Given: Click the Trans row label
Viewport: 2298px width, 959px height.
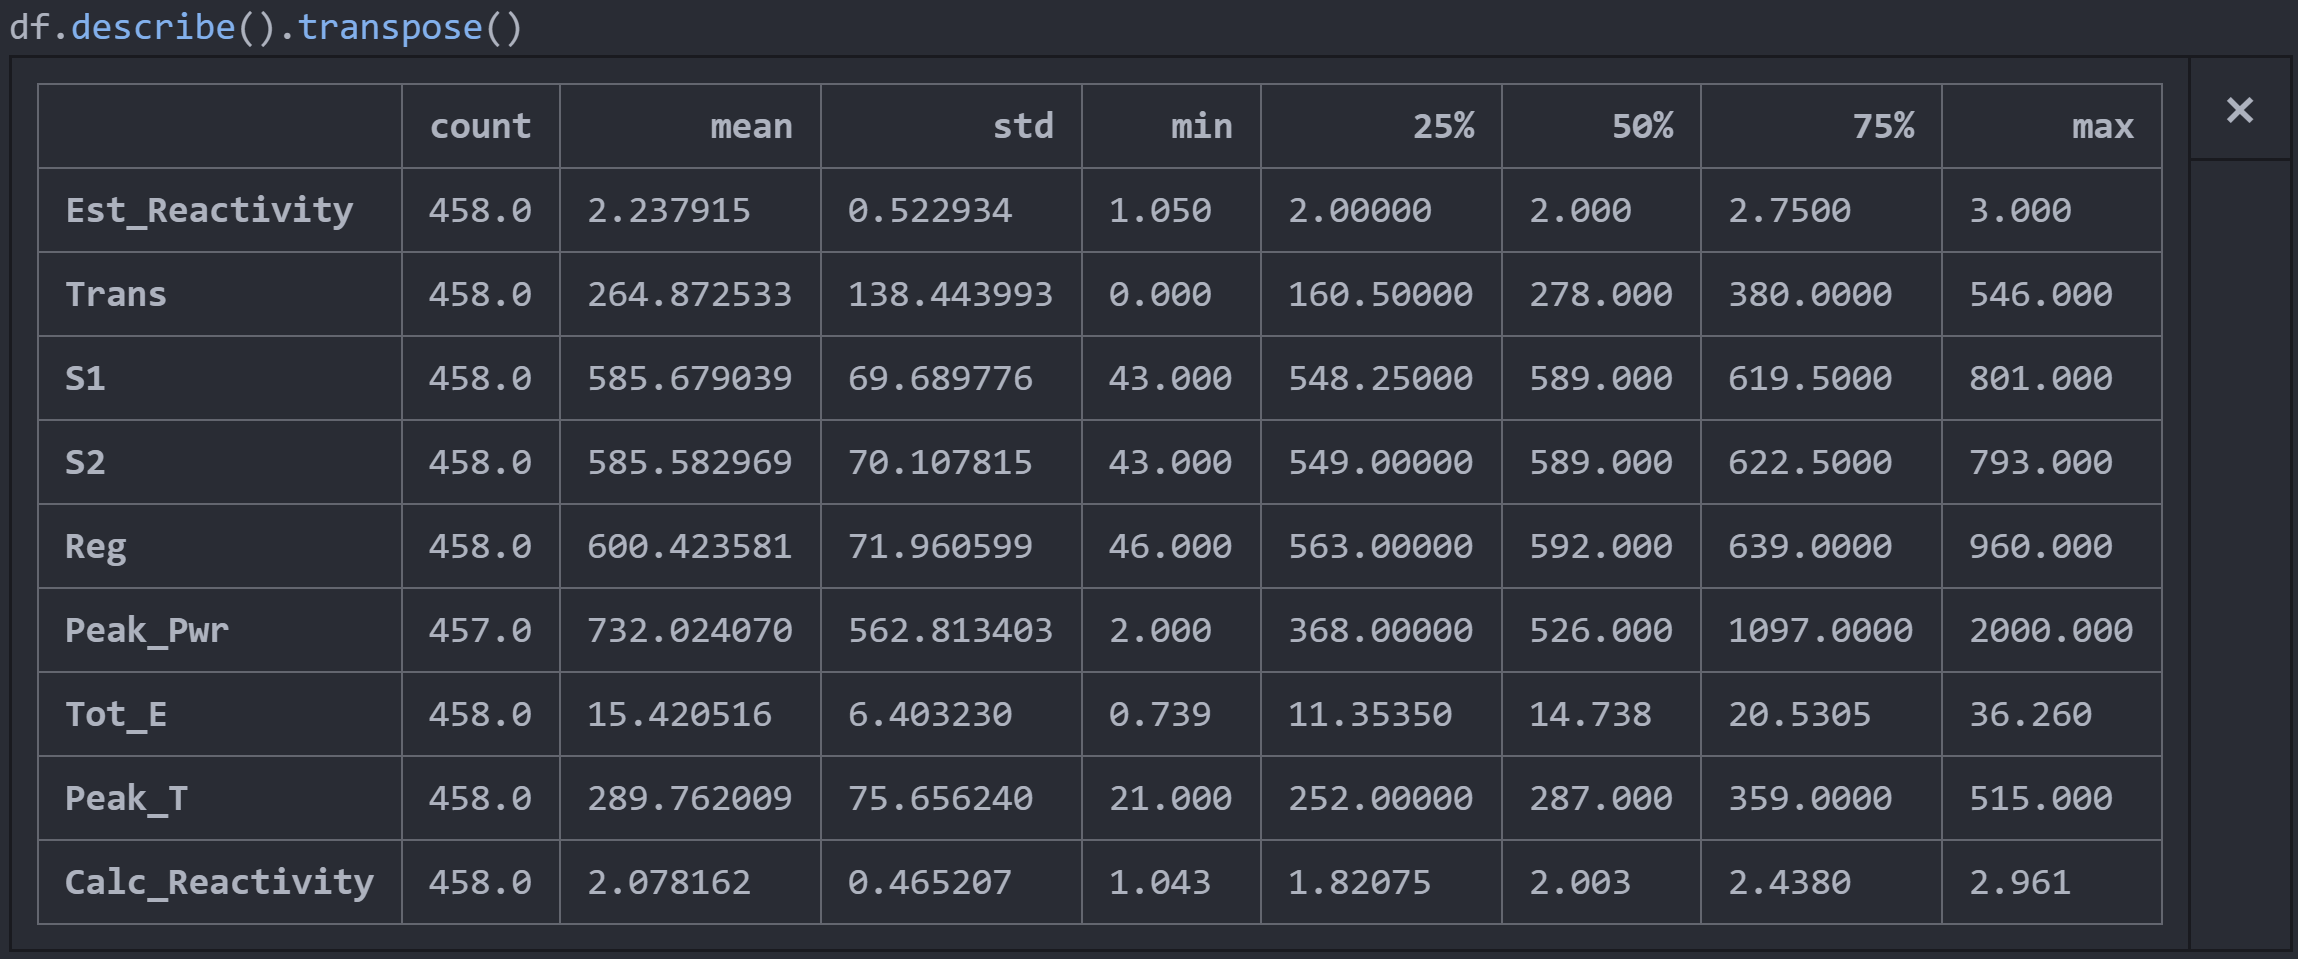Looking at the screenshot, I should click(116, 294).
